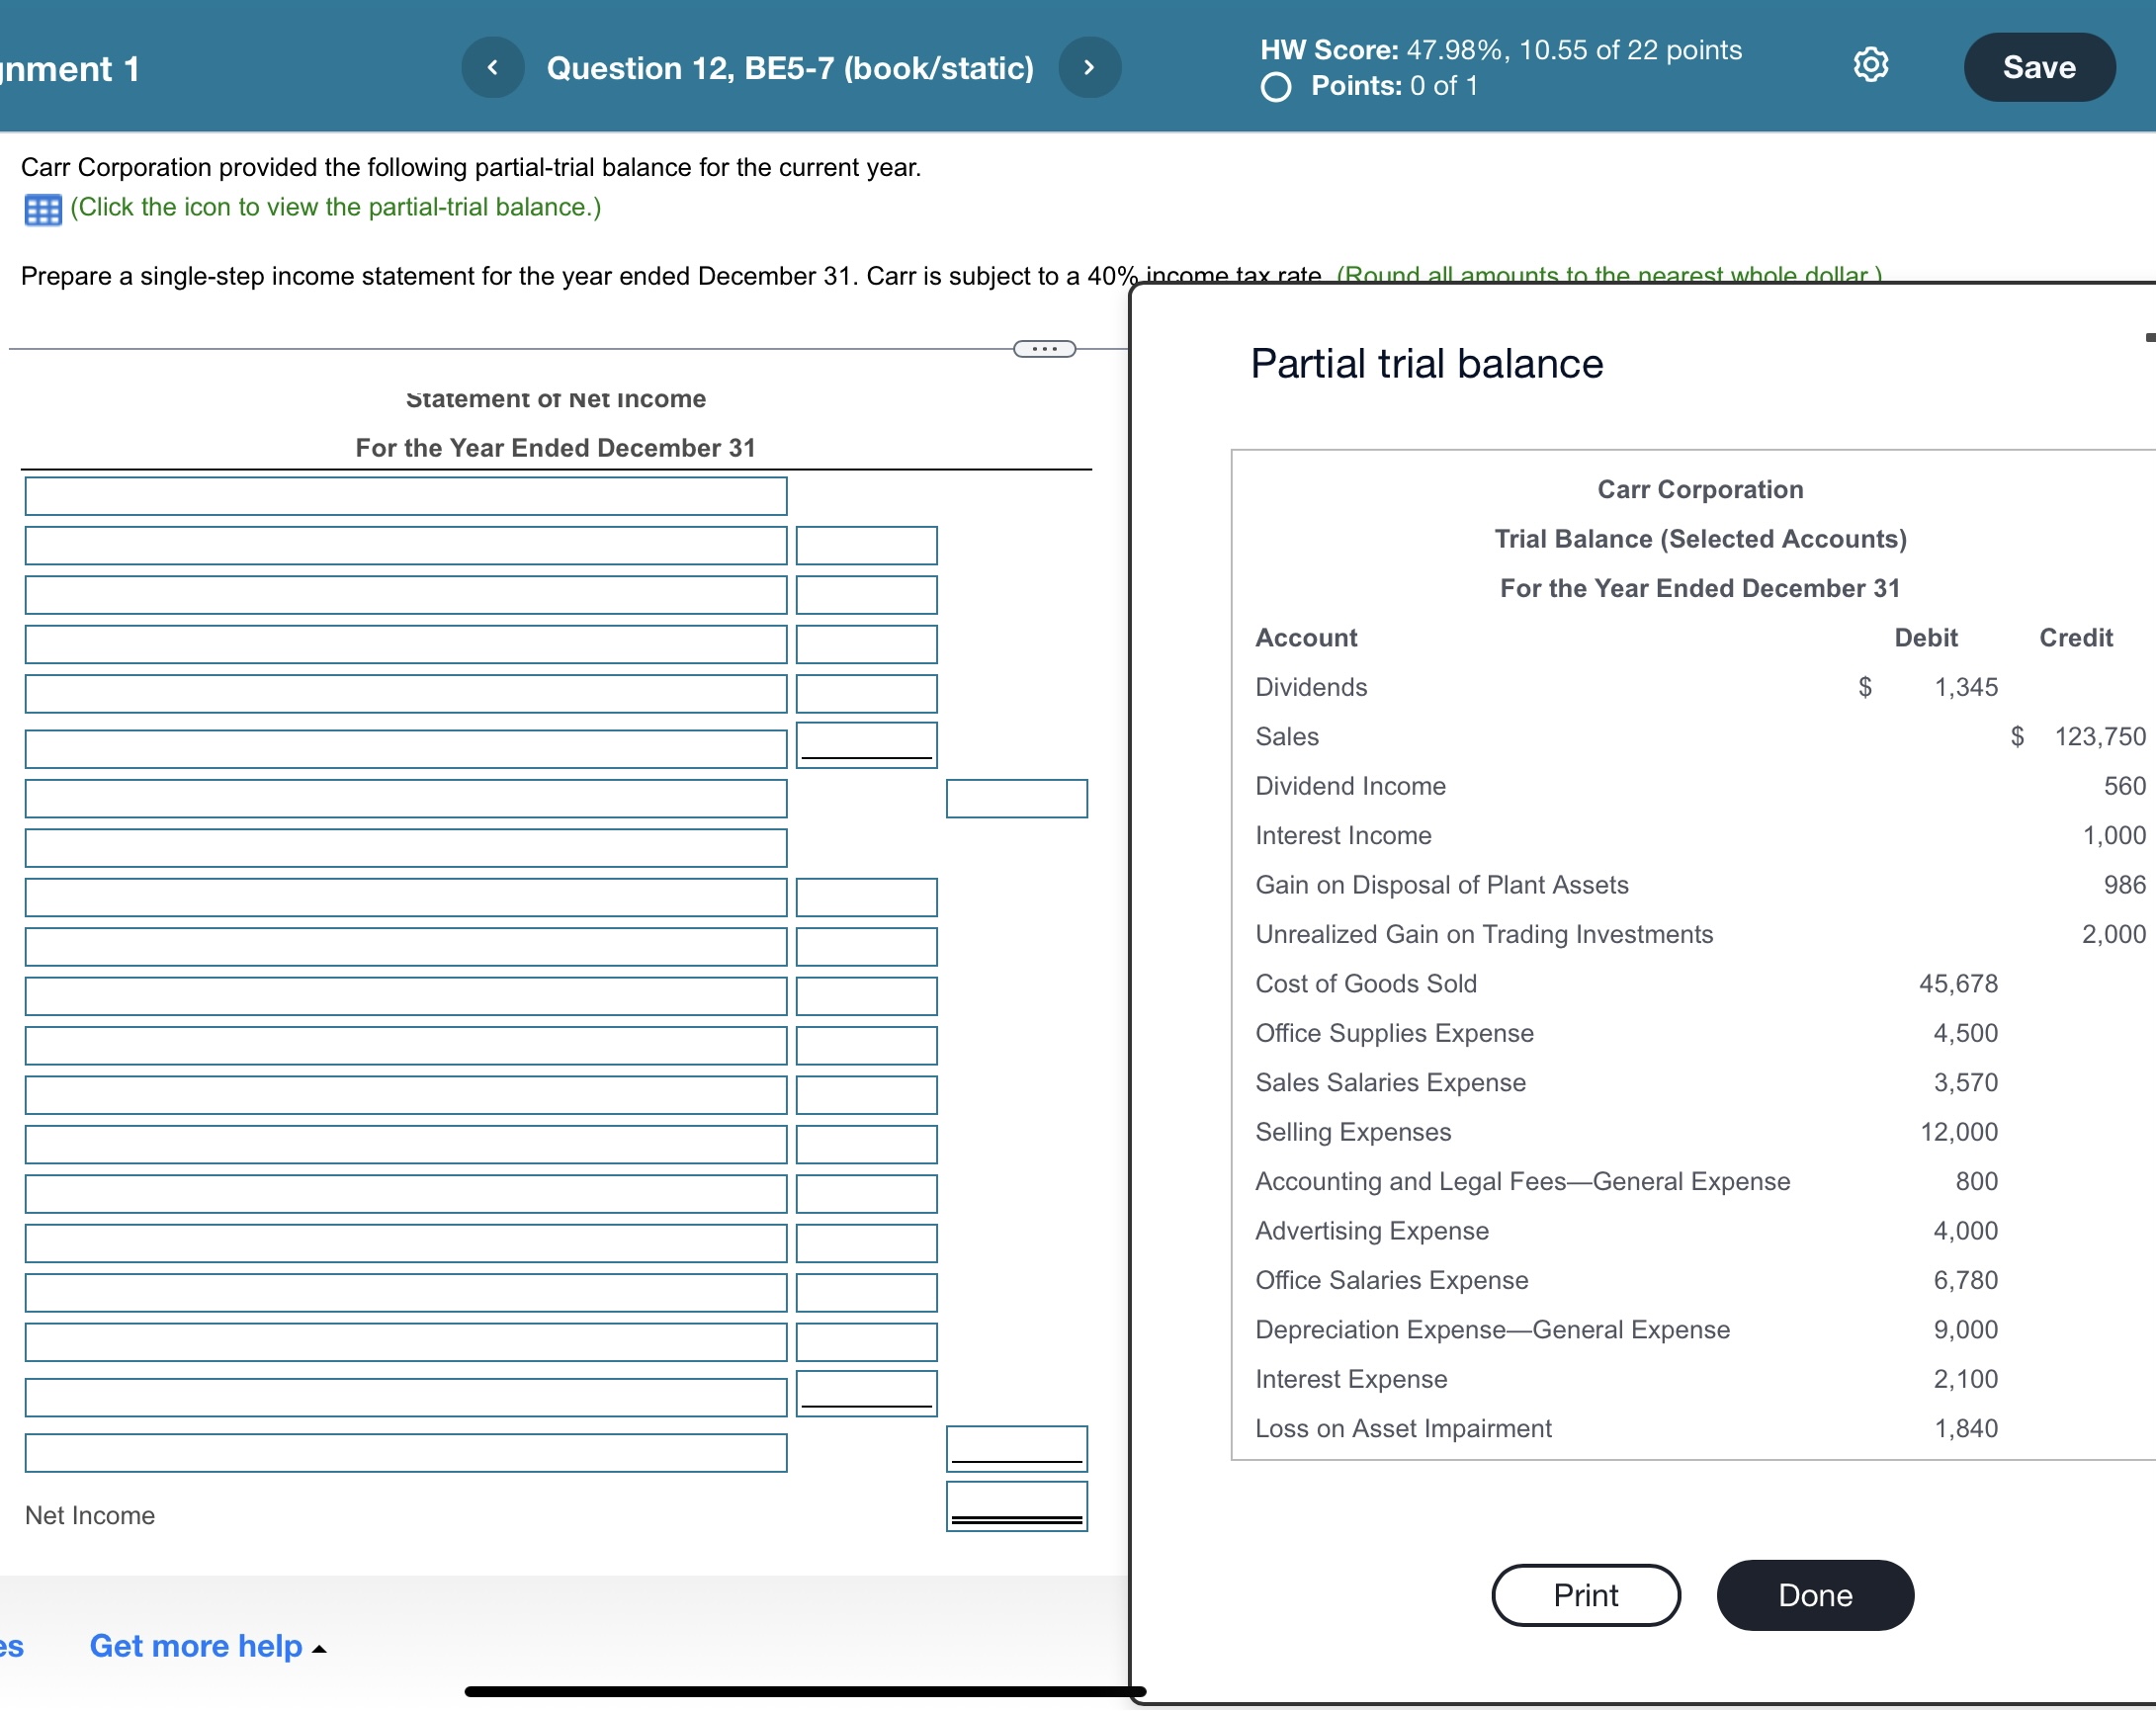2156x1712 pixels.
Task: Click the second row amount input box
Action: click(866, 546)
